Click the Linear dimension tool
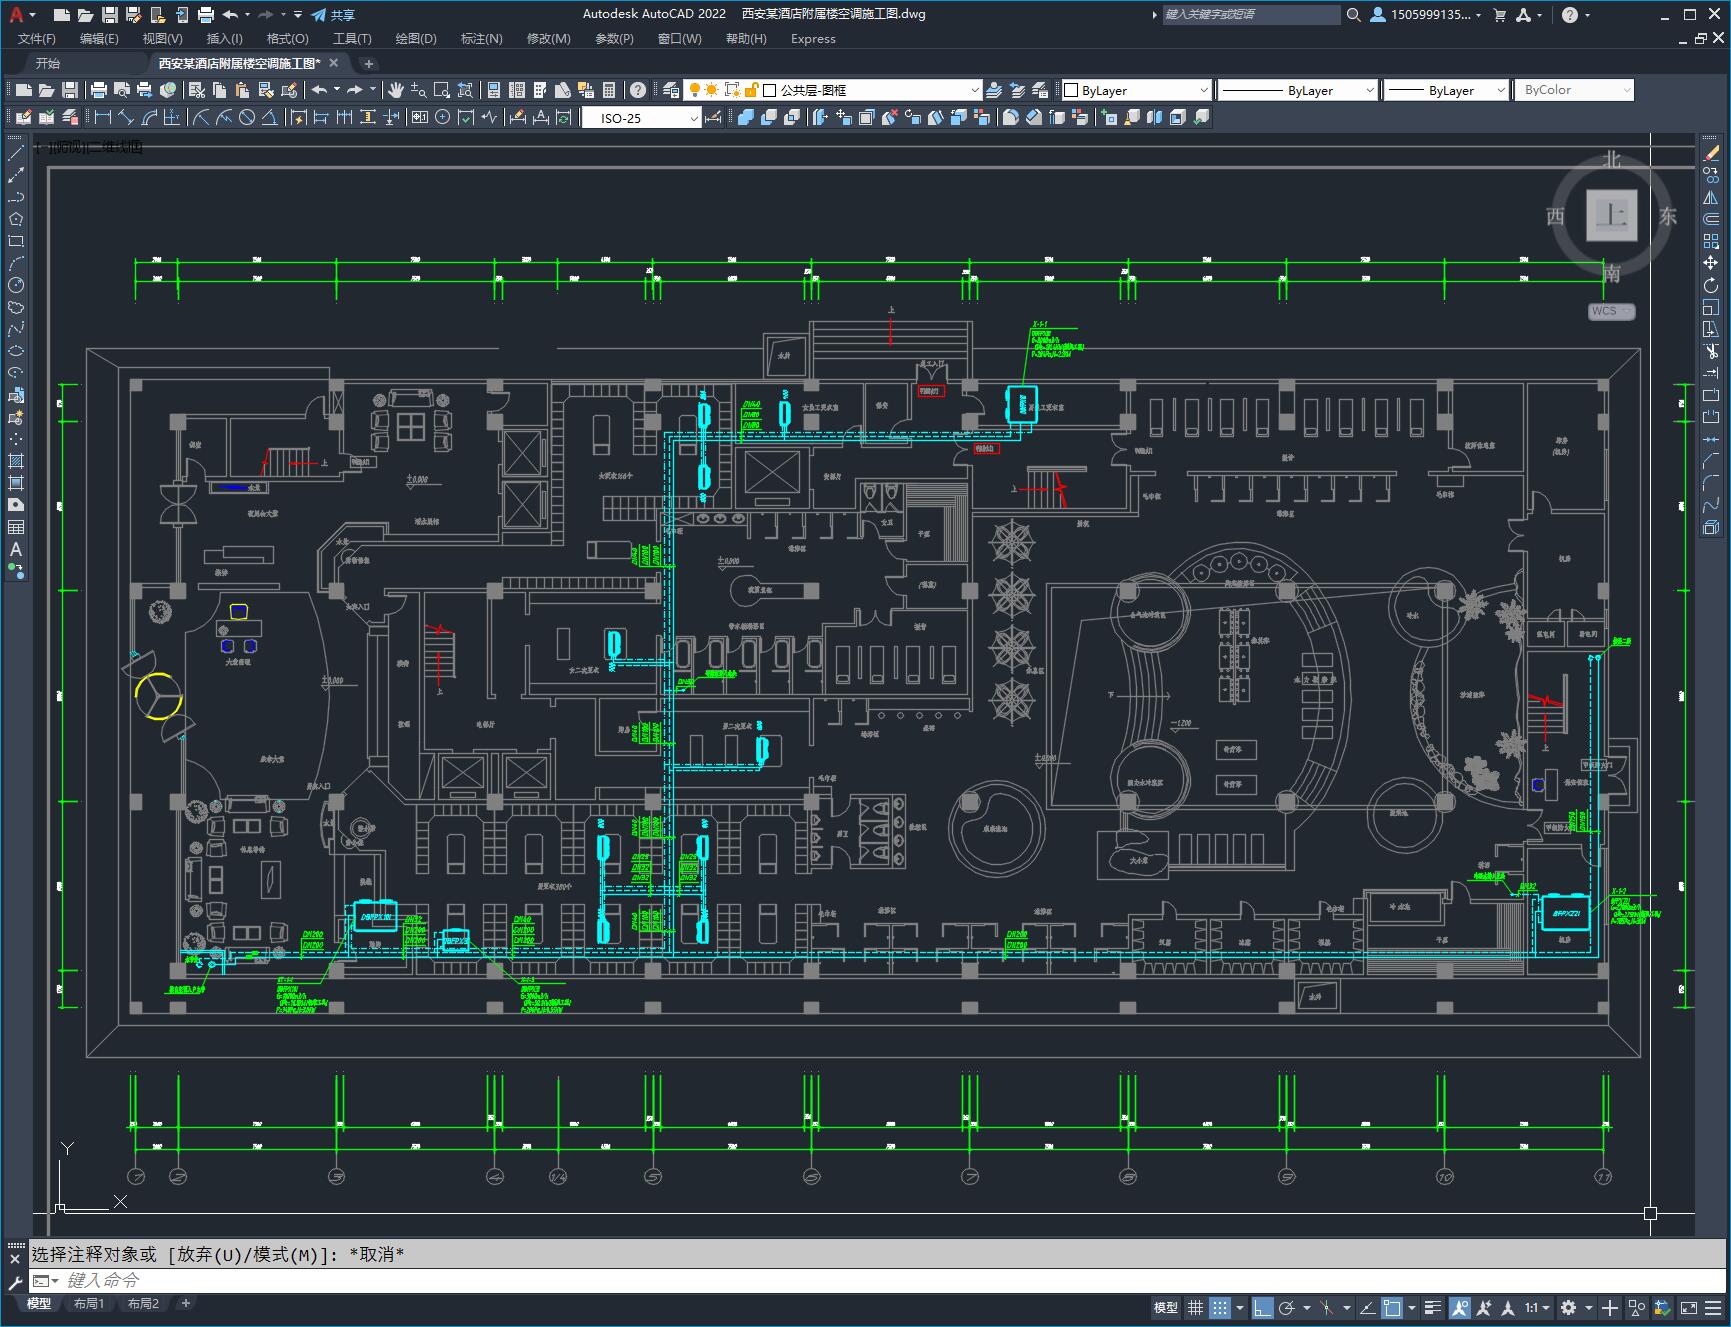1731x1327 pixels. pyautogui.click(x=102, y=118)
